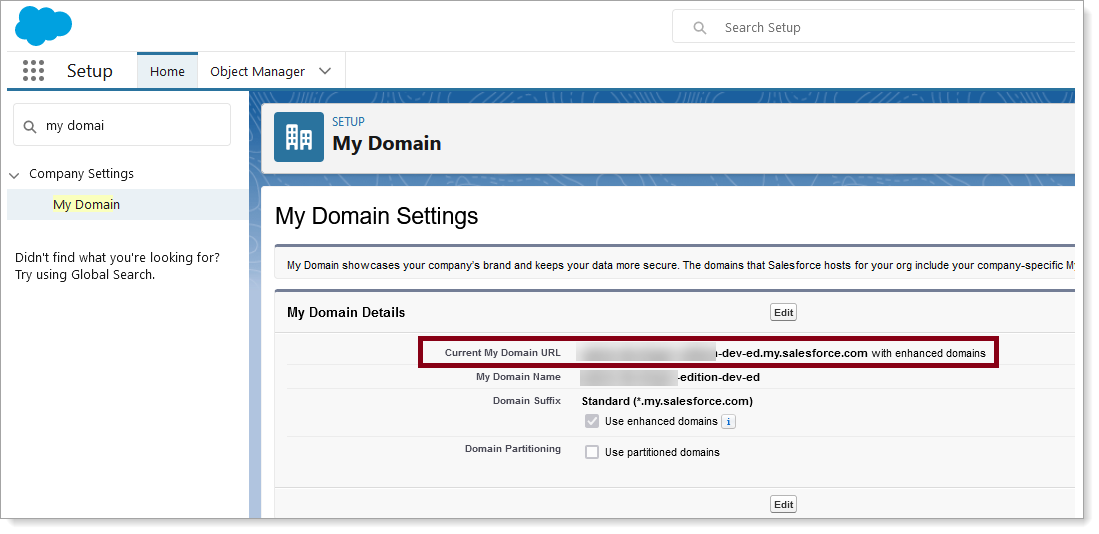
Task: Click the My Domain Name label
Action: point(519,377)
